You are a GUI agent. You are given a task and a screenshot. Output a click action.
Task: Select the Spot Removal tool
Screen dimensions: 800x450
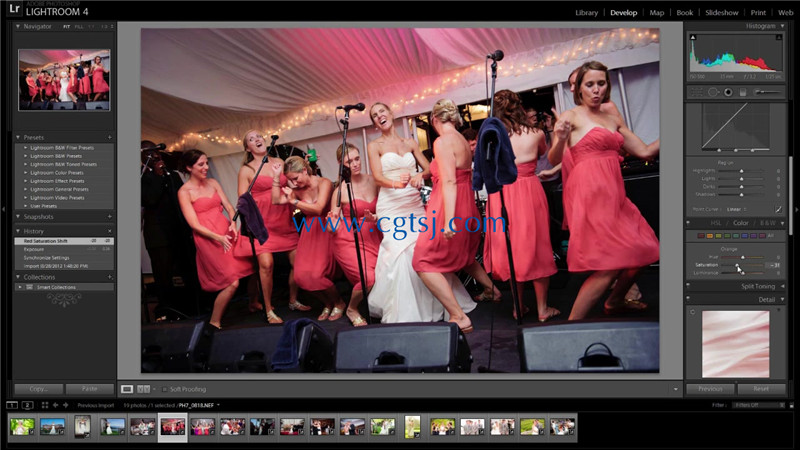pyautogui.click(x=713, y=92)
